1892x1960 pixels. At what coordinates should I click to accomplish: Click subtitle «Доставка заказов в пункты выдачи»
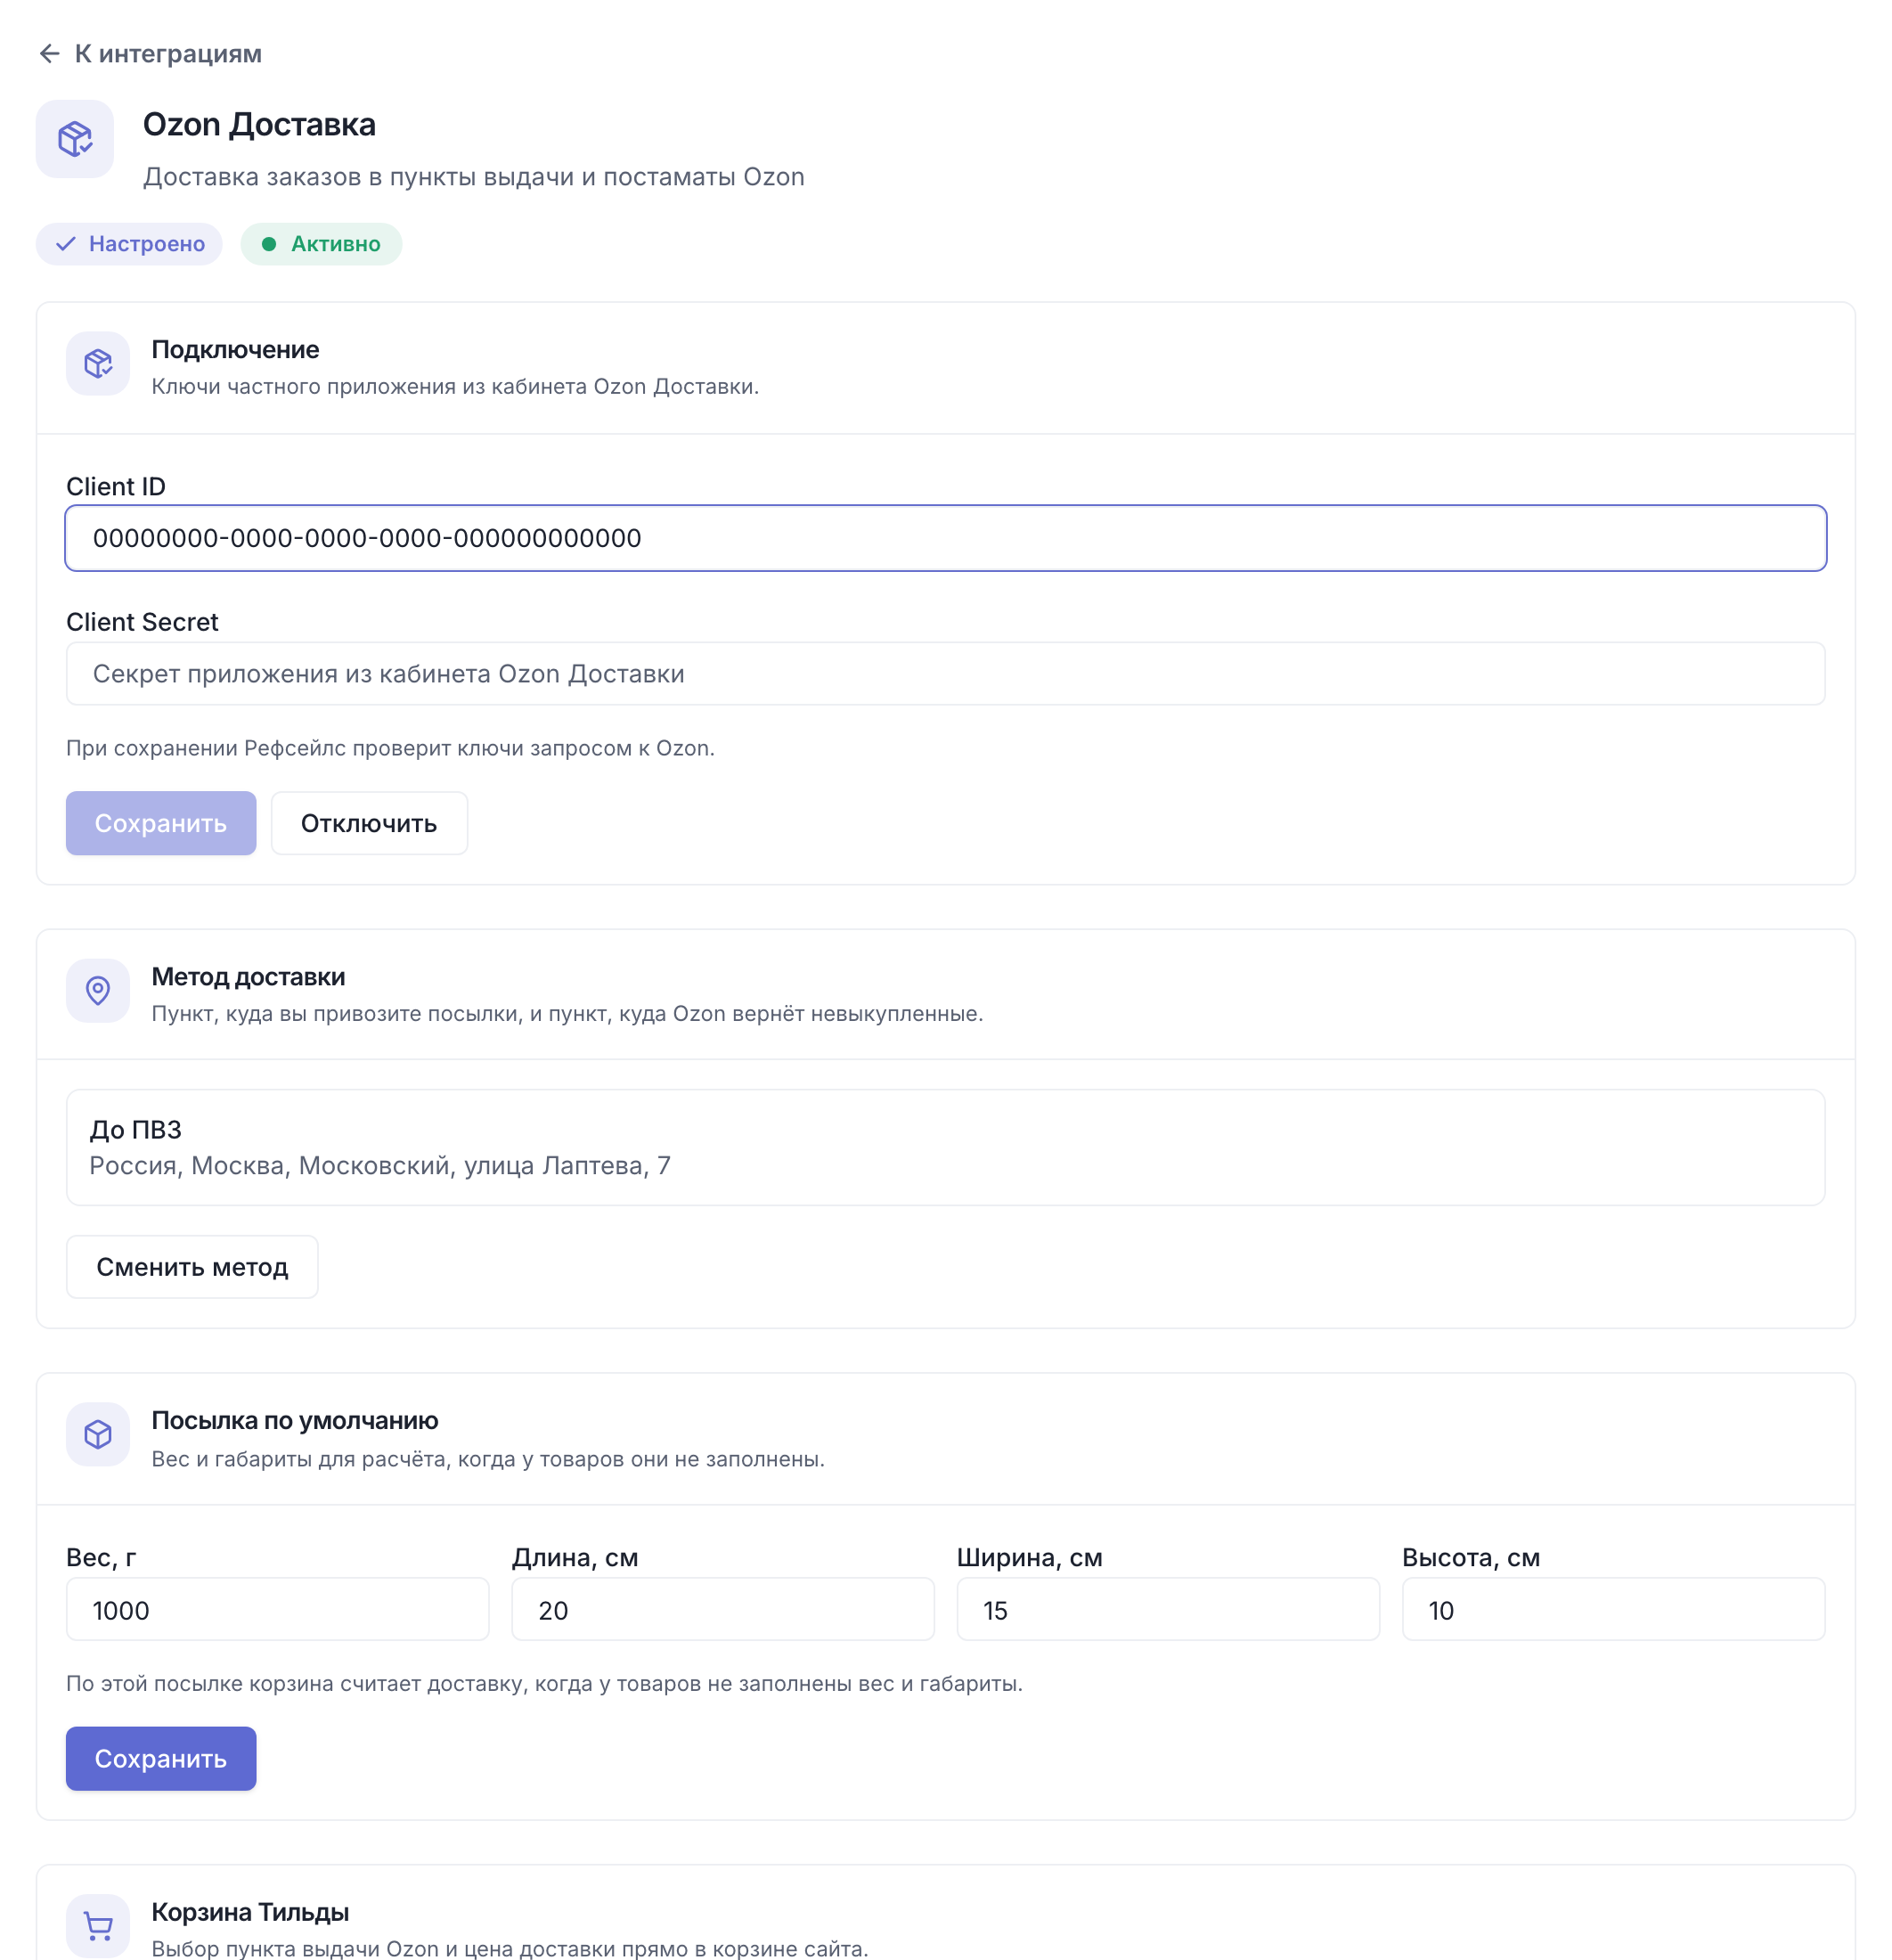tap(474, 177)
